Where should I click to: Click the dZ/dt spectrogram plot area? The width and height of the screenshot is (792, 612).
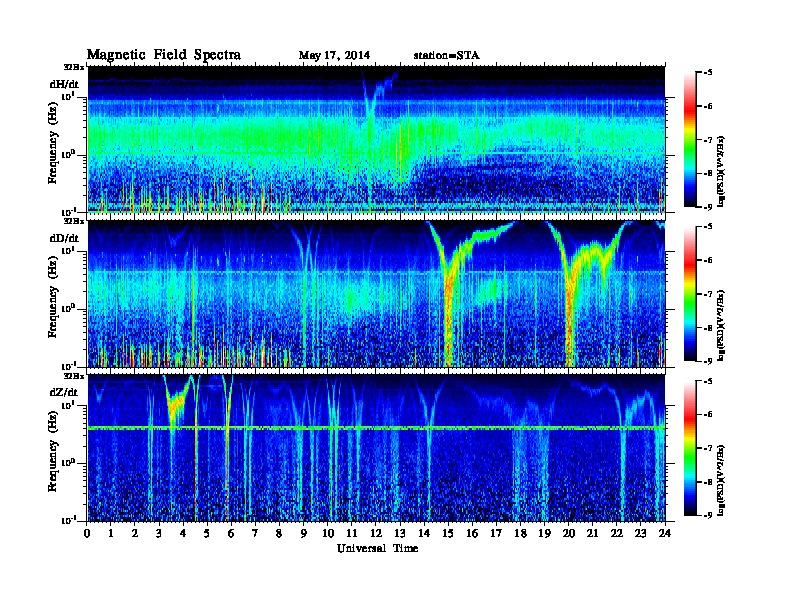pos(376,448)
